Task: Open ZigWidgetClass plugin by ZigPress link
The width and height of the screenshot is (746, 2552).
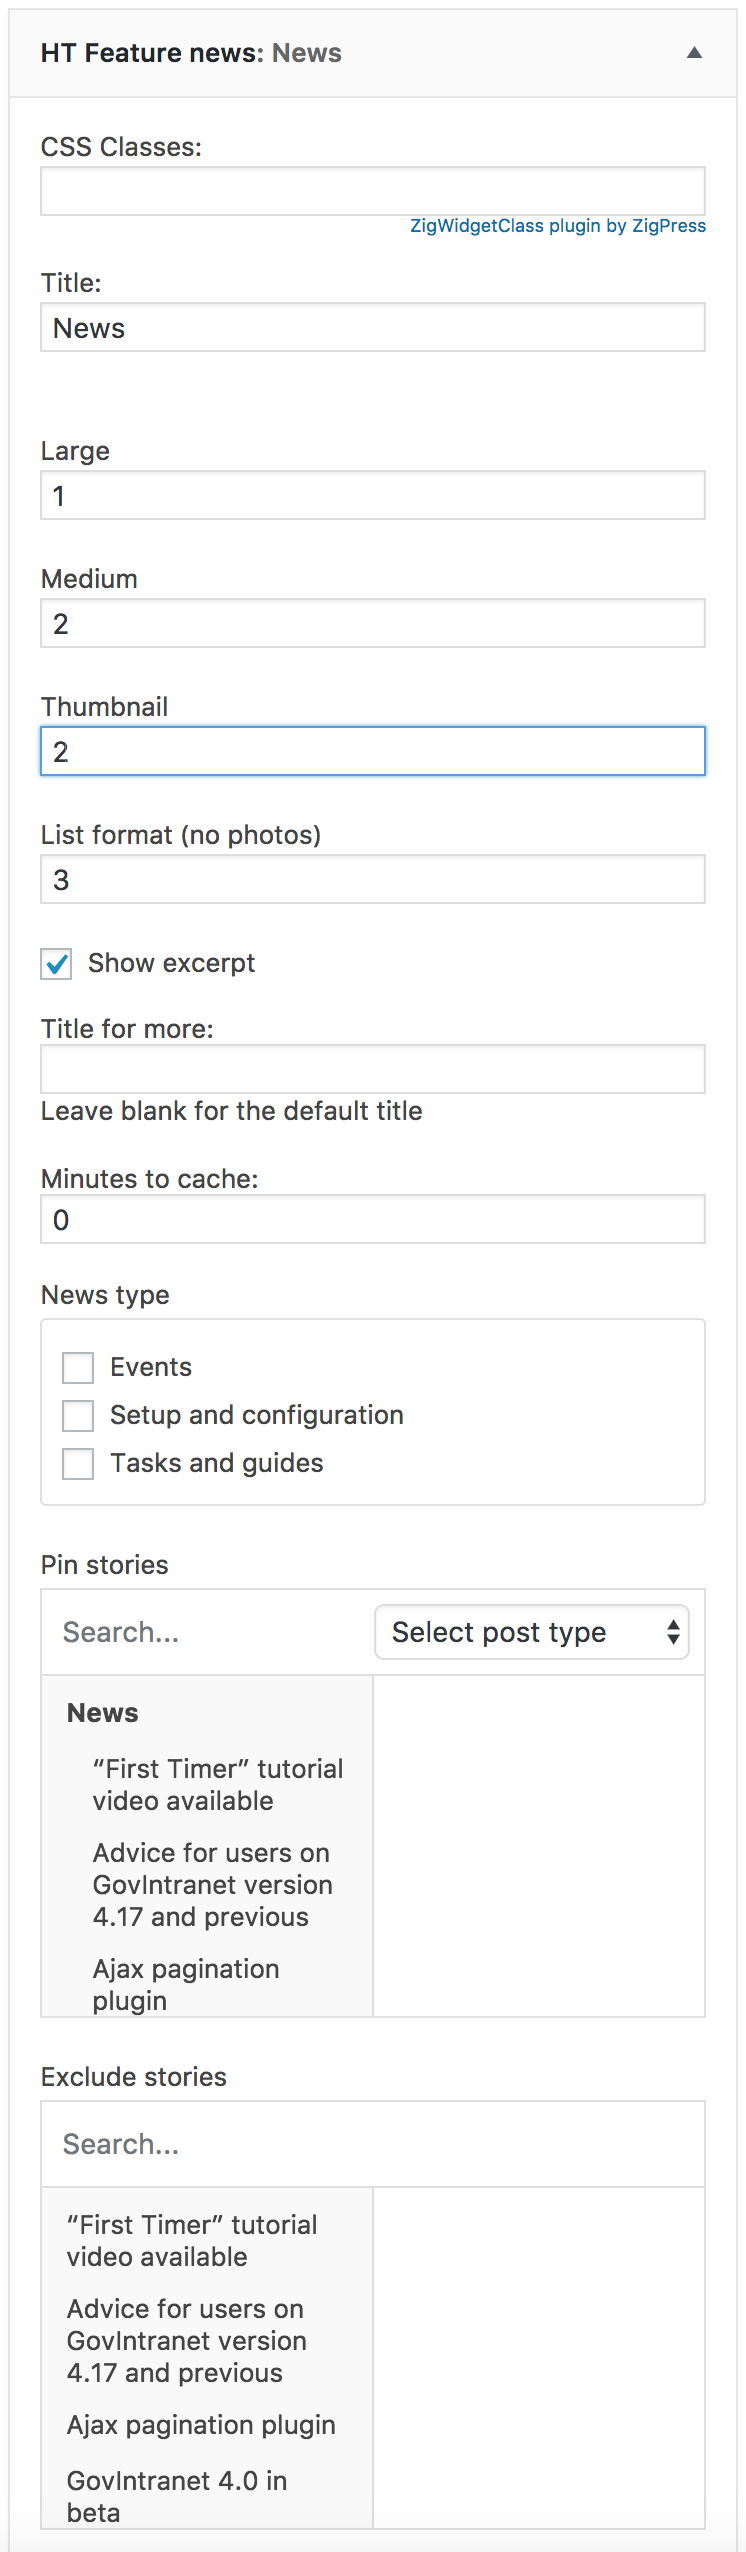Action: (x=557, y=226)
